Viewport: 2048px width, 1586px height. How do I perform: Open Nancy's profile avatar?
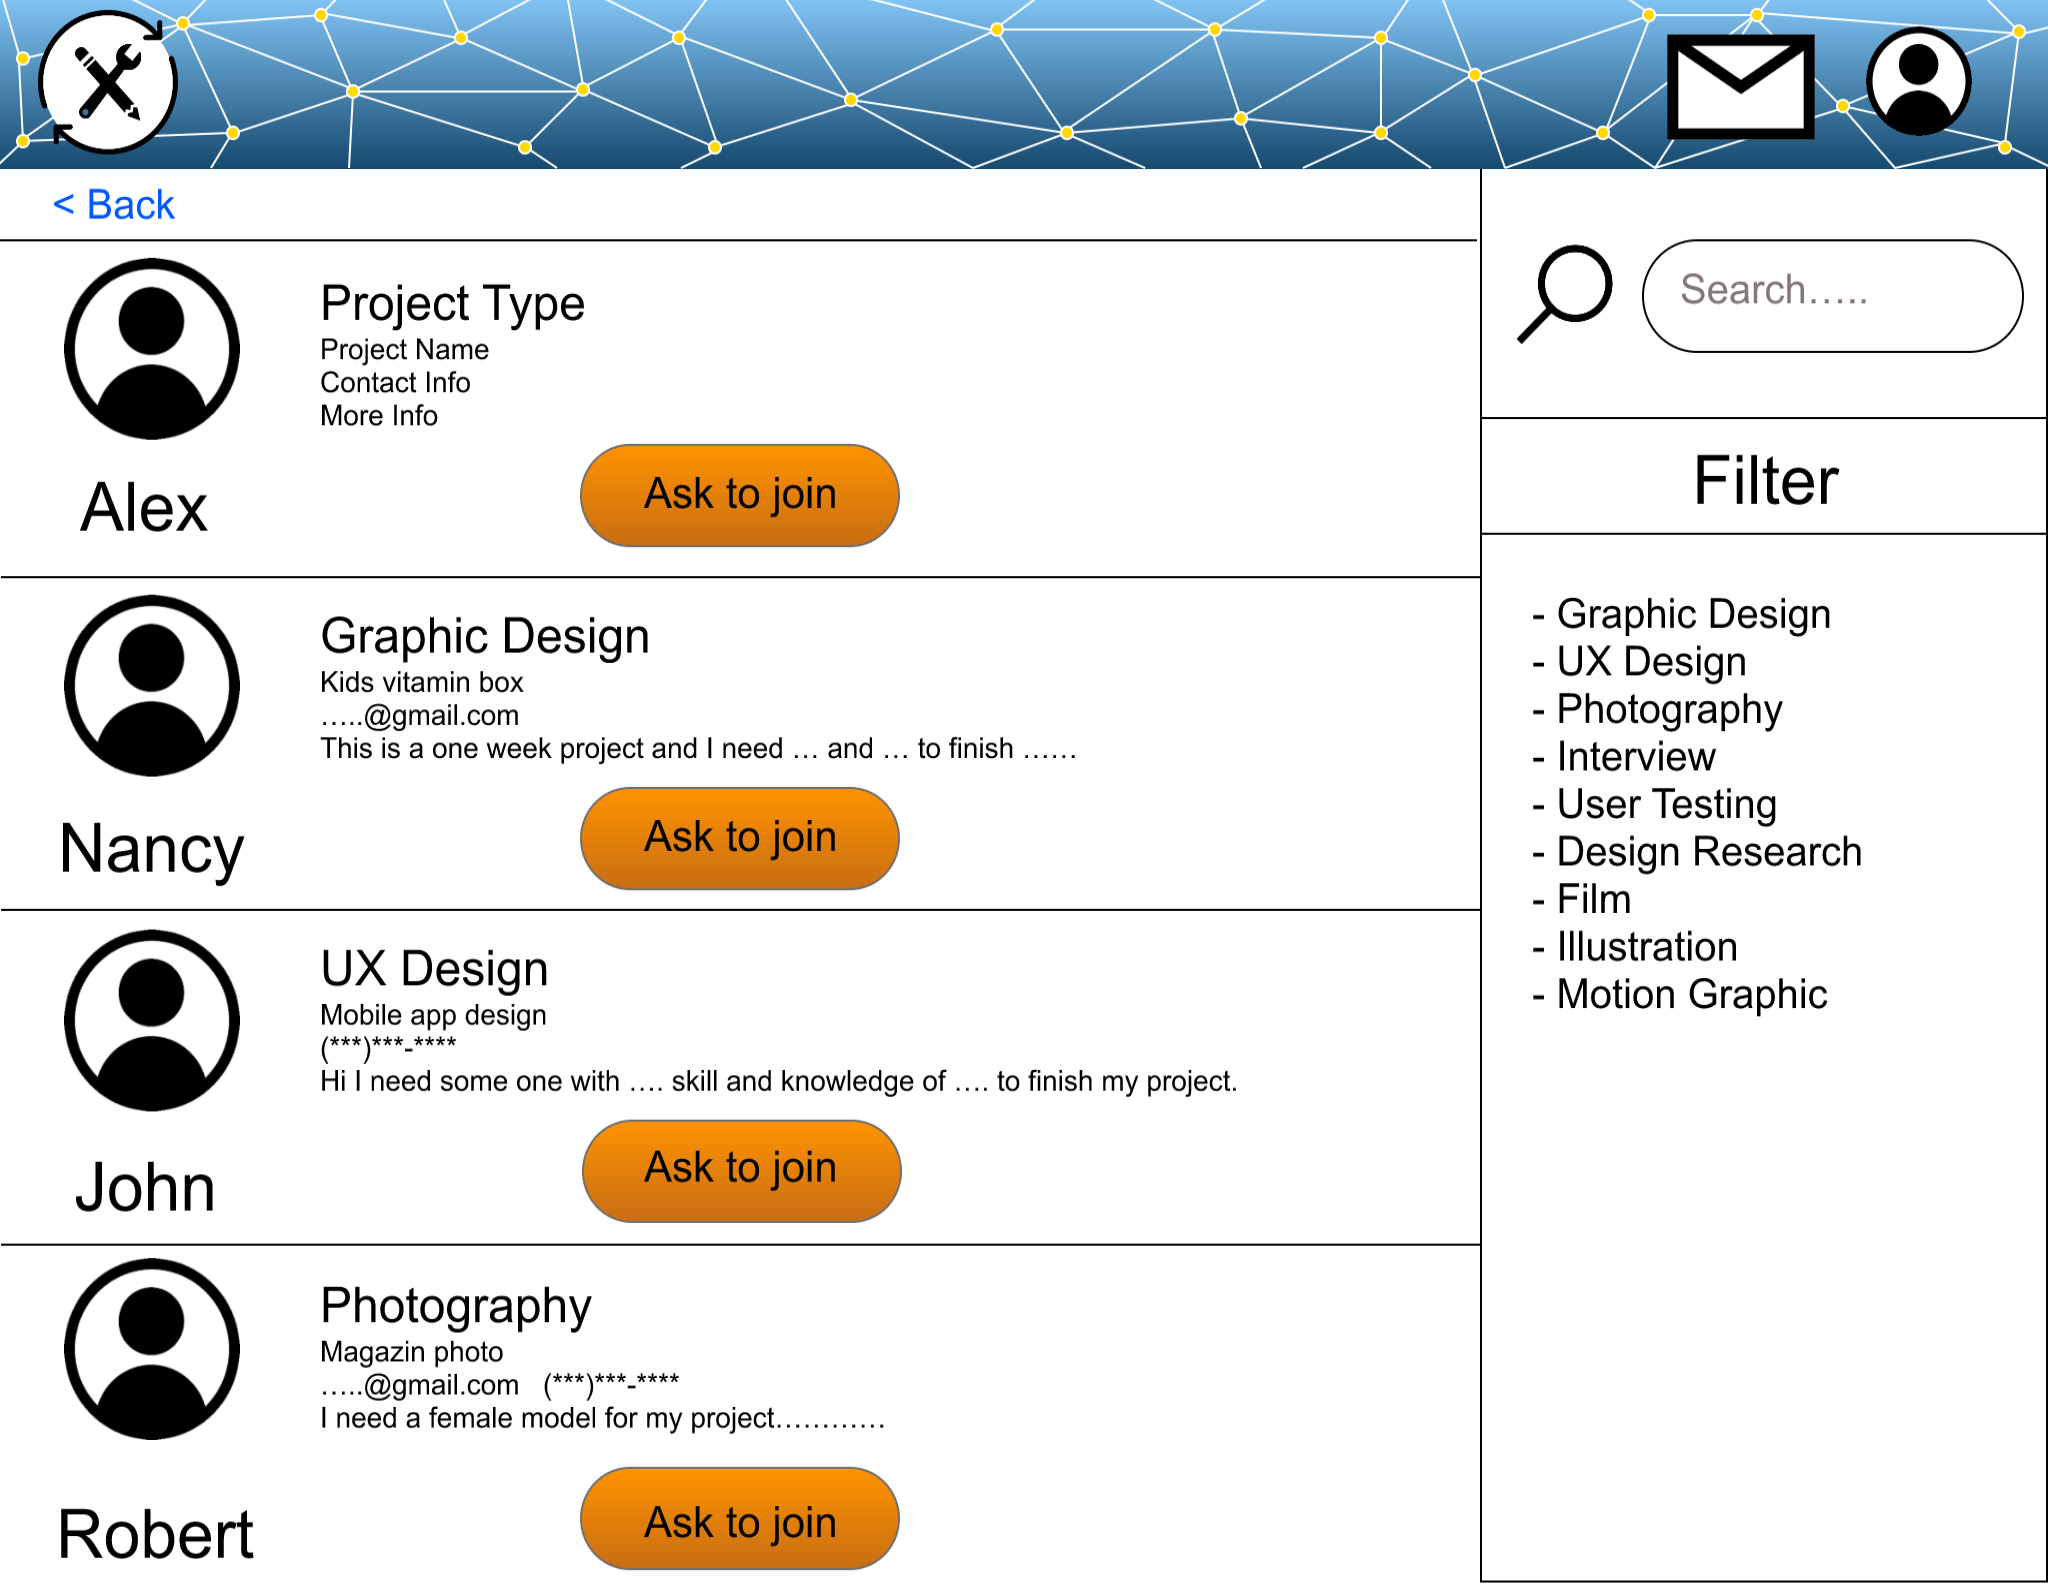[152, 686]
